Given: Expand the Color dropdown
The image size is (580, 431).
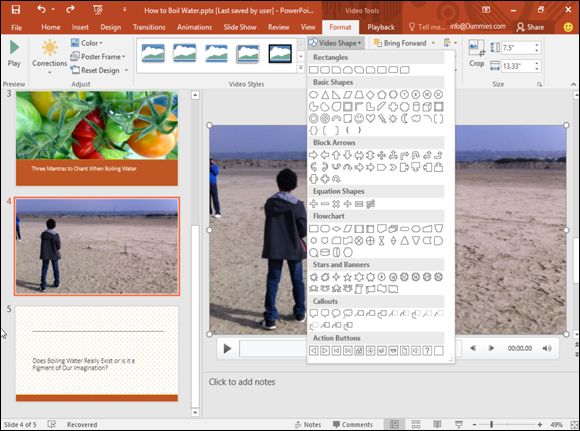Looking at the screenshot, I should pos(87,43).
